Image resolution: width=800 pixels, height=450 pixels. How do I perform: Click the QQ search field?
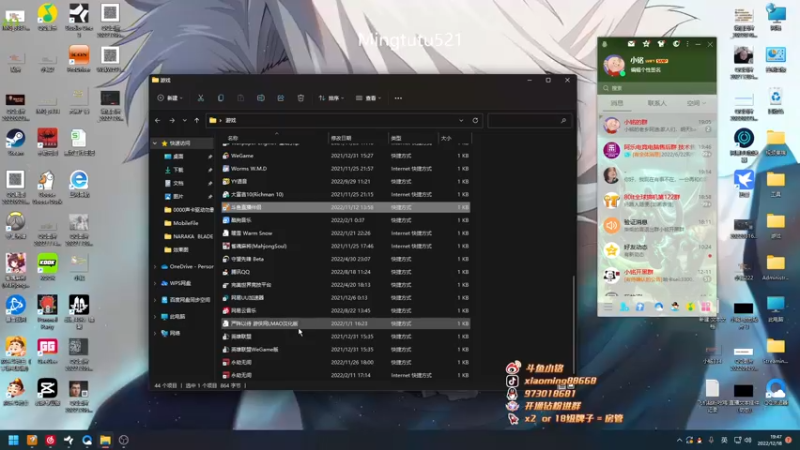(x=657, y=88)
